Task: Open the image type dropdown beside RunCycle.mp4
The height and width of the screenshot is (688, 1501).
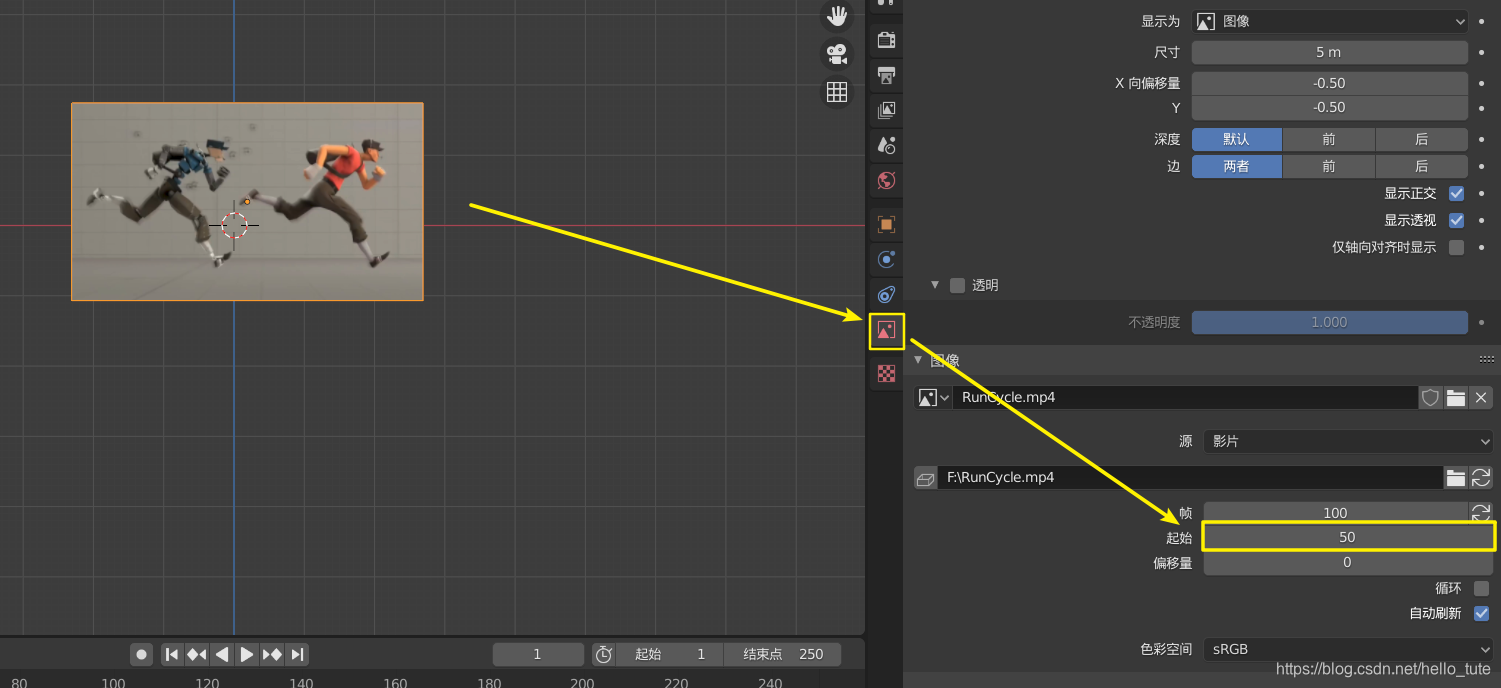Action: pyautogui.click(x=933, y=397)
